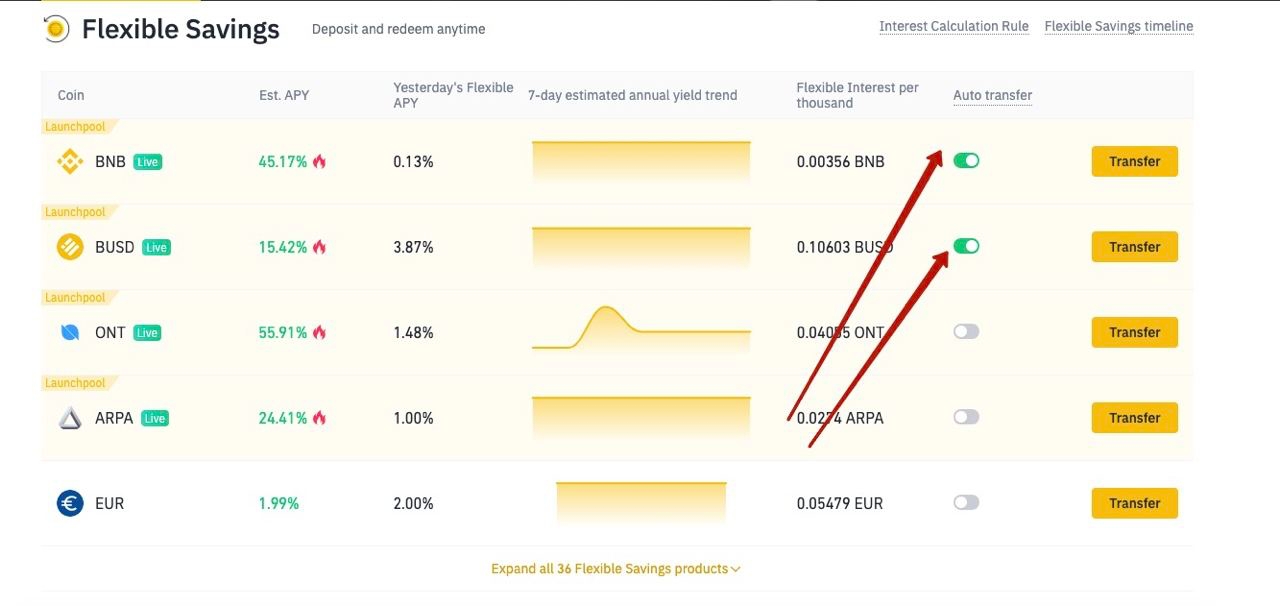Image resolution: width=1280 pixels, height=606 pixels.
Task: Click the Live badge next to BUSD
Action: coord(156,247)
